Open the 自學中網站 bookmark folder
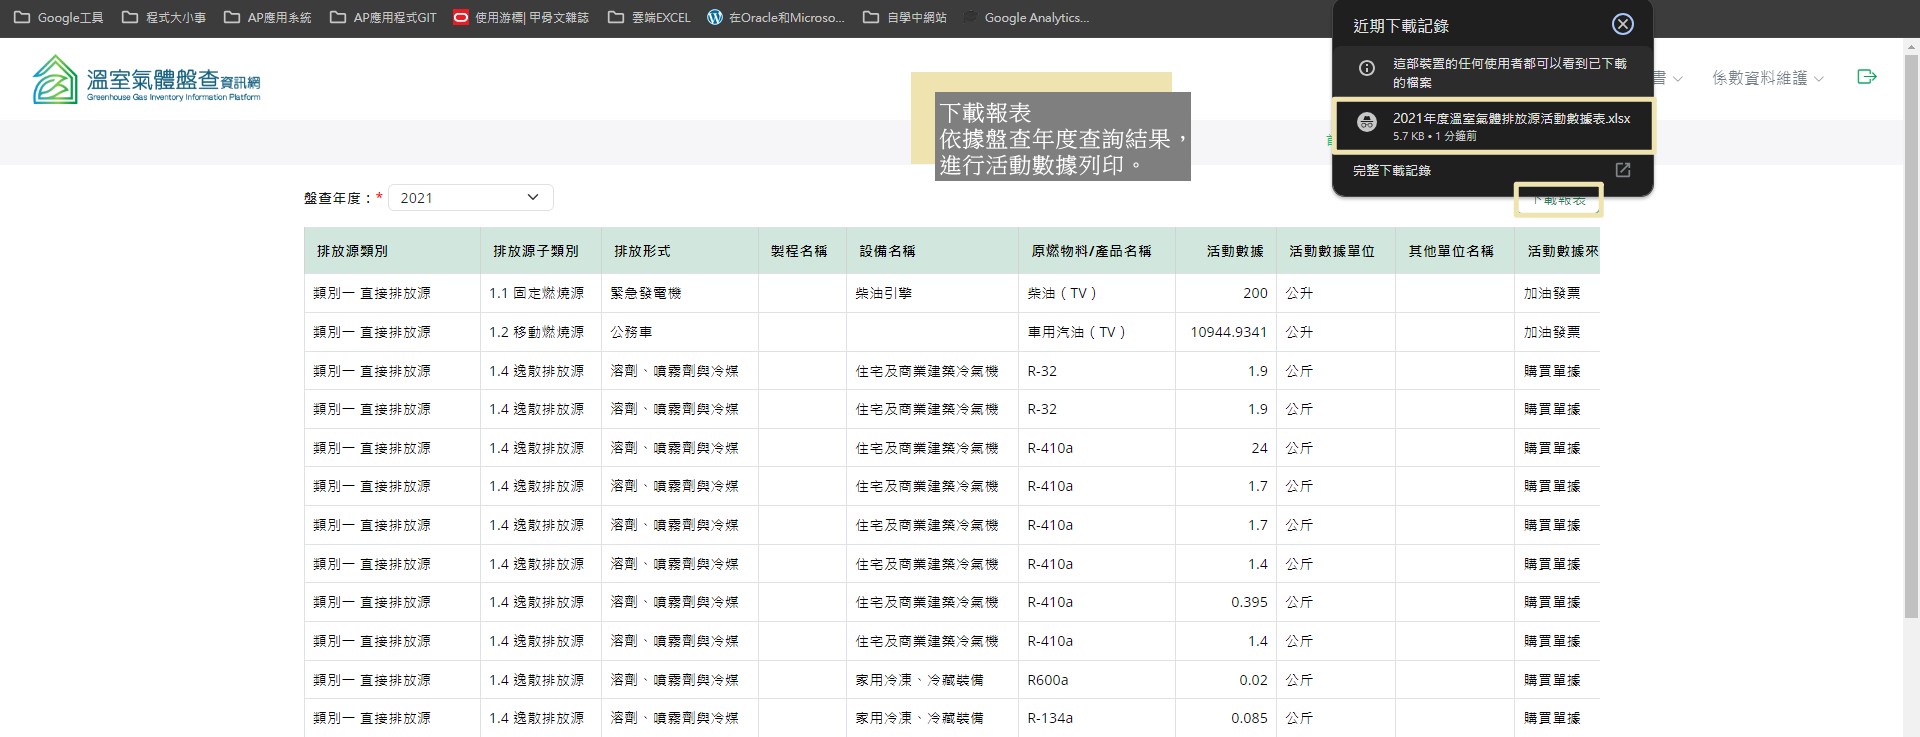Screen dimensions: 1920x737 [x=904, y=17]
